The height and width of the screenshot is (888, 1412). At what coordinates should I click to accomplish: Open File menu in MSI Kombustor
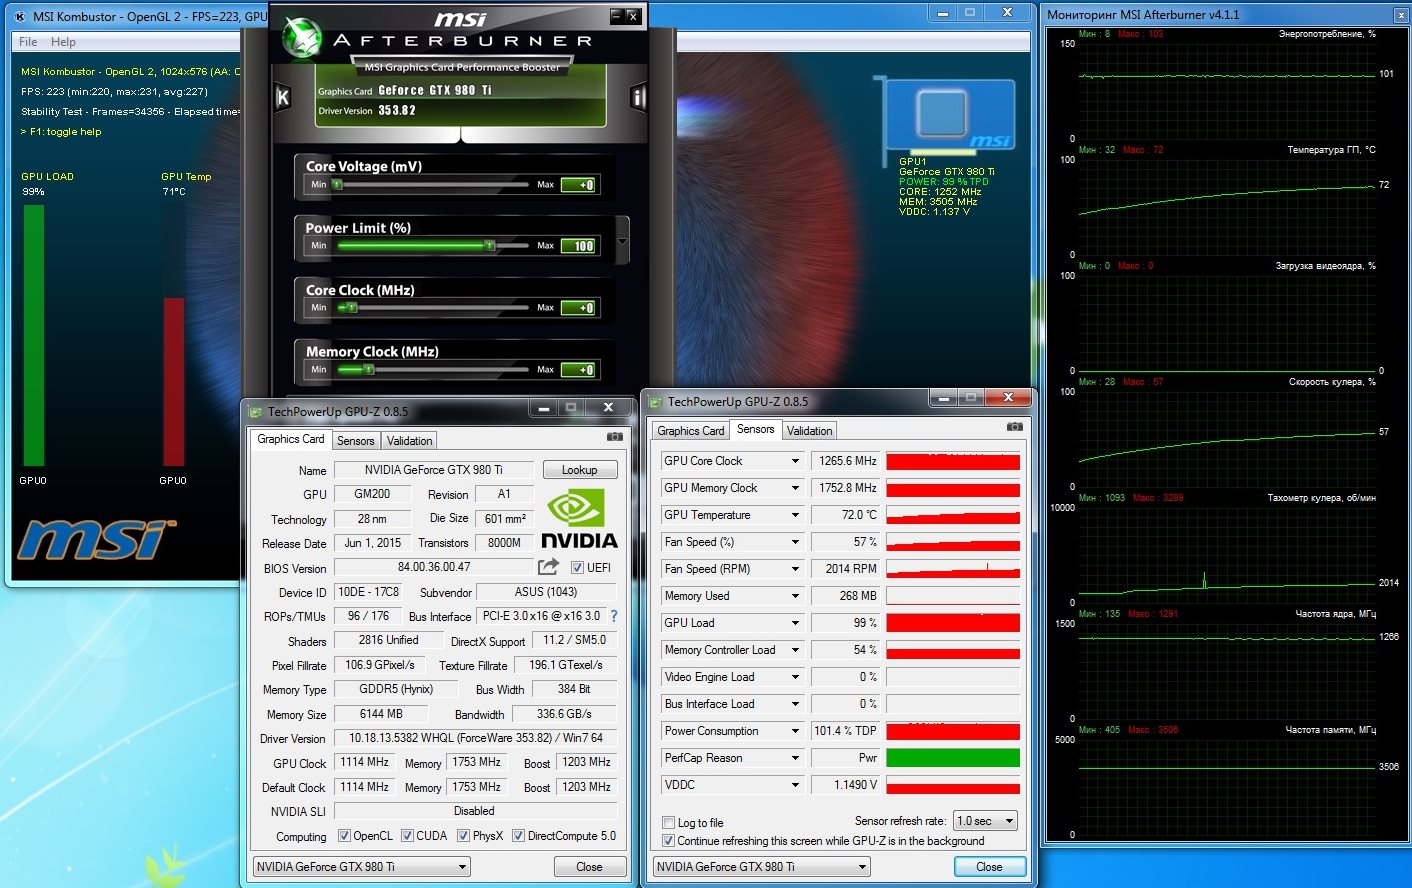28,42
